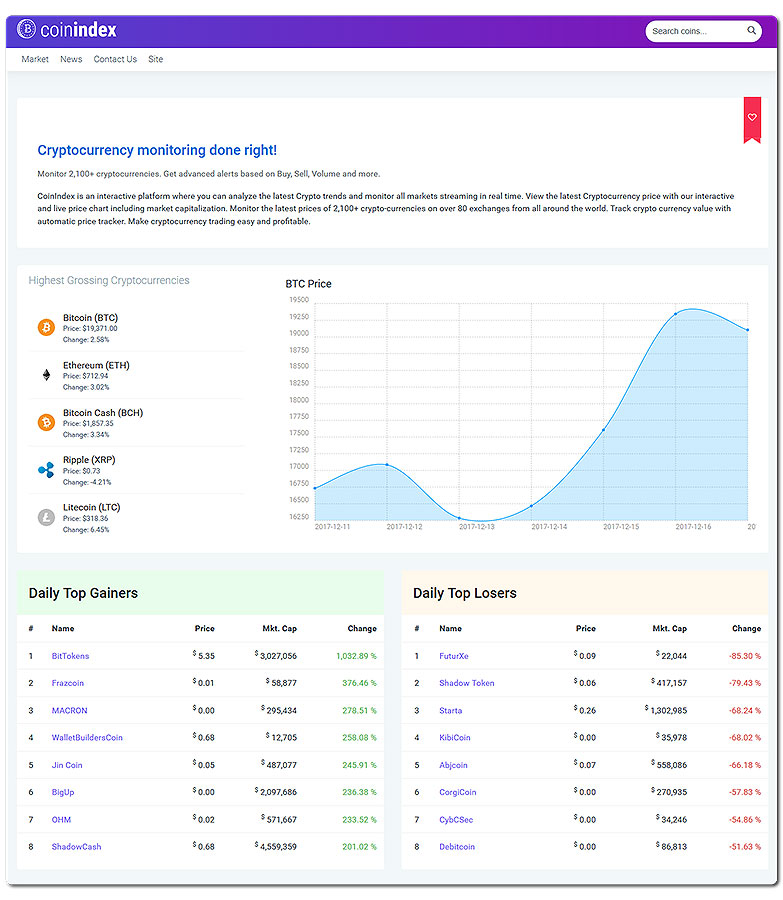Click the red heart bookmark ribbon
The width and height of the screenshot is (783, 900).
(x=752, y=119)
